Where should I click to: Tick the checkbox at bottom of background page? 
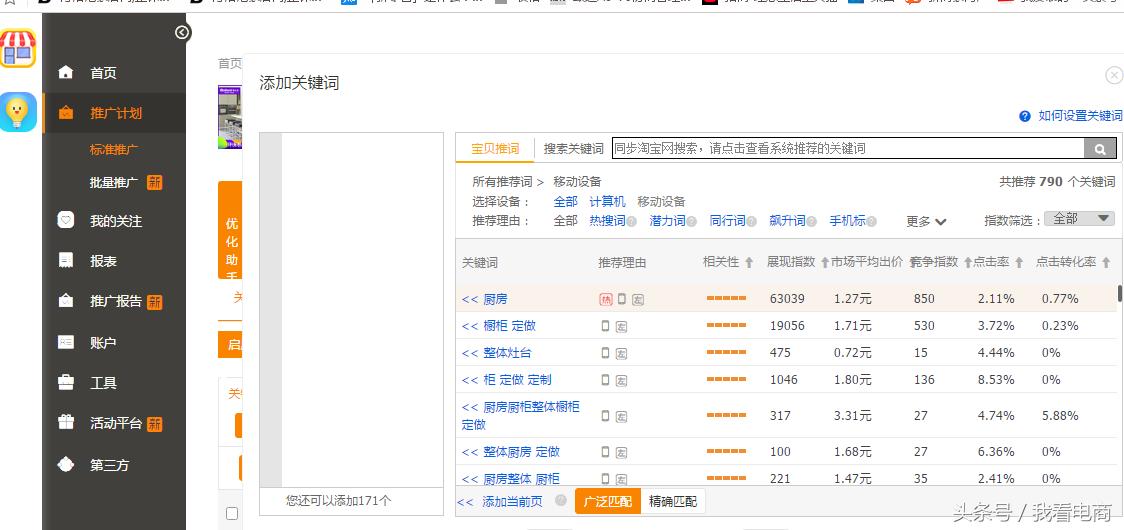[232, 514]
